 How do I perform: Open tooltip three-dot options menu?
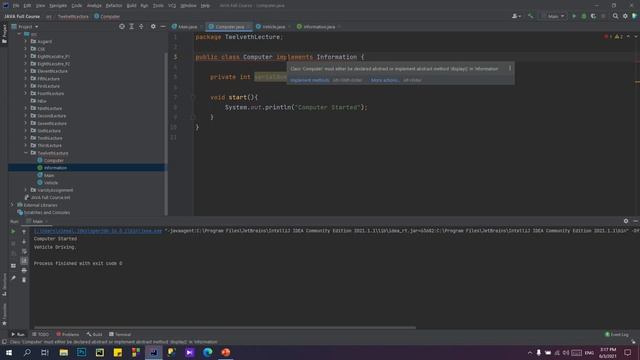click(x=510, y=69)
